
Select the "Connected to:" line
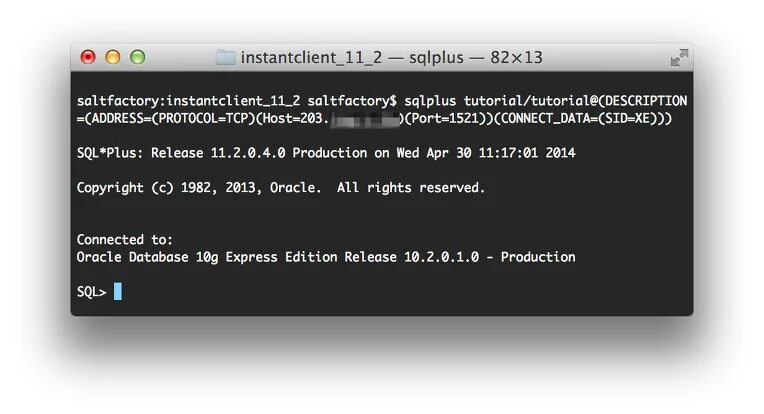125,240
